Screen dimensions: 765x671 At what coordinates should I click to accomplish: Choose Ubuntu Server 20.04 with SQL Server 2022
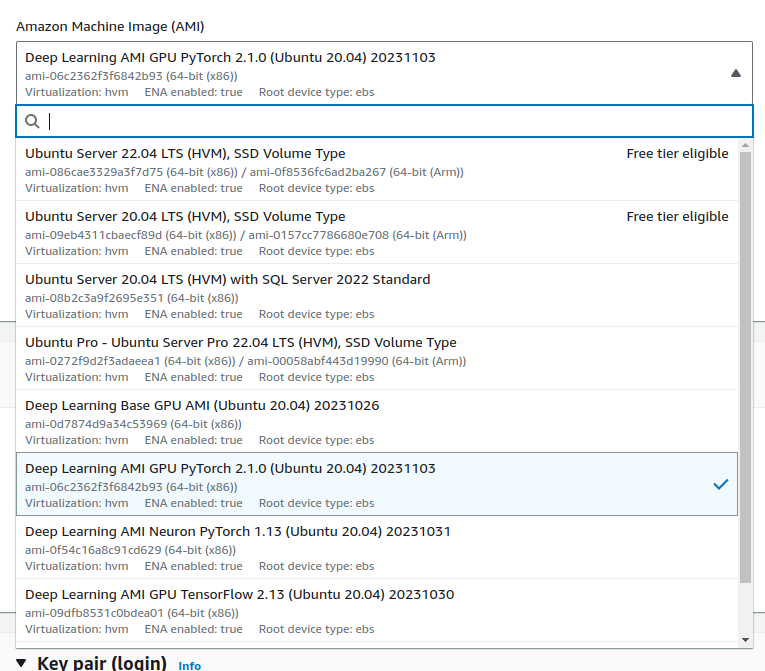click(377, 295)
